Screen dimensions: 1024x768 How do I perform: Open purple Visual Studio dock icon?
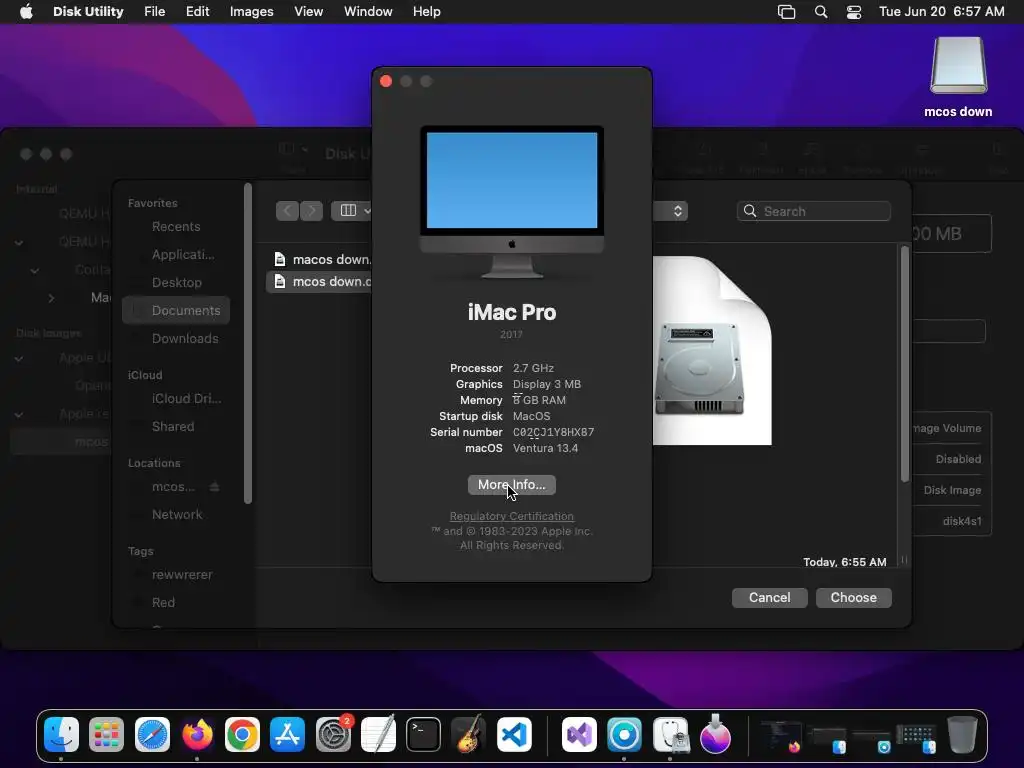click(579, 735)
